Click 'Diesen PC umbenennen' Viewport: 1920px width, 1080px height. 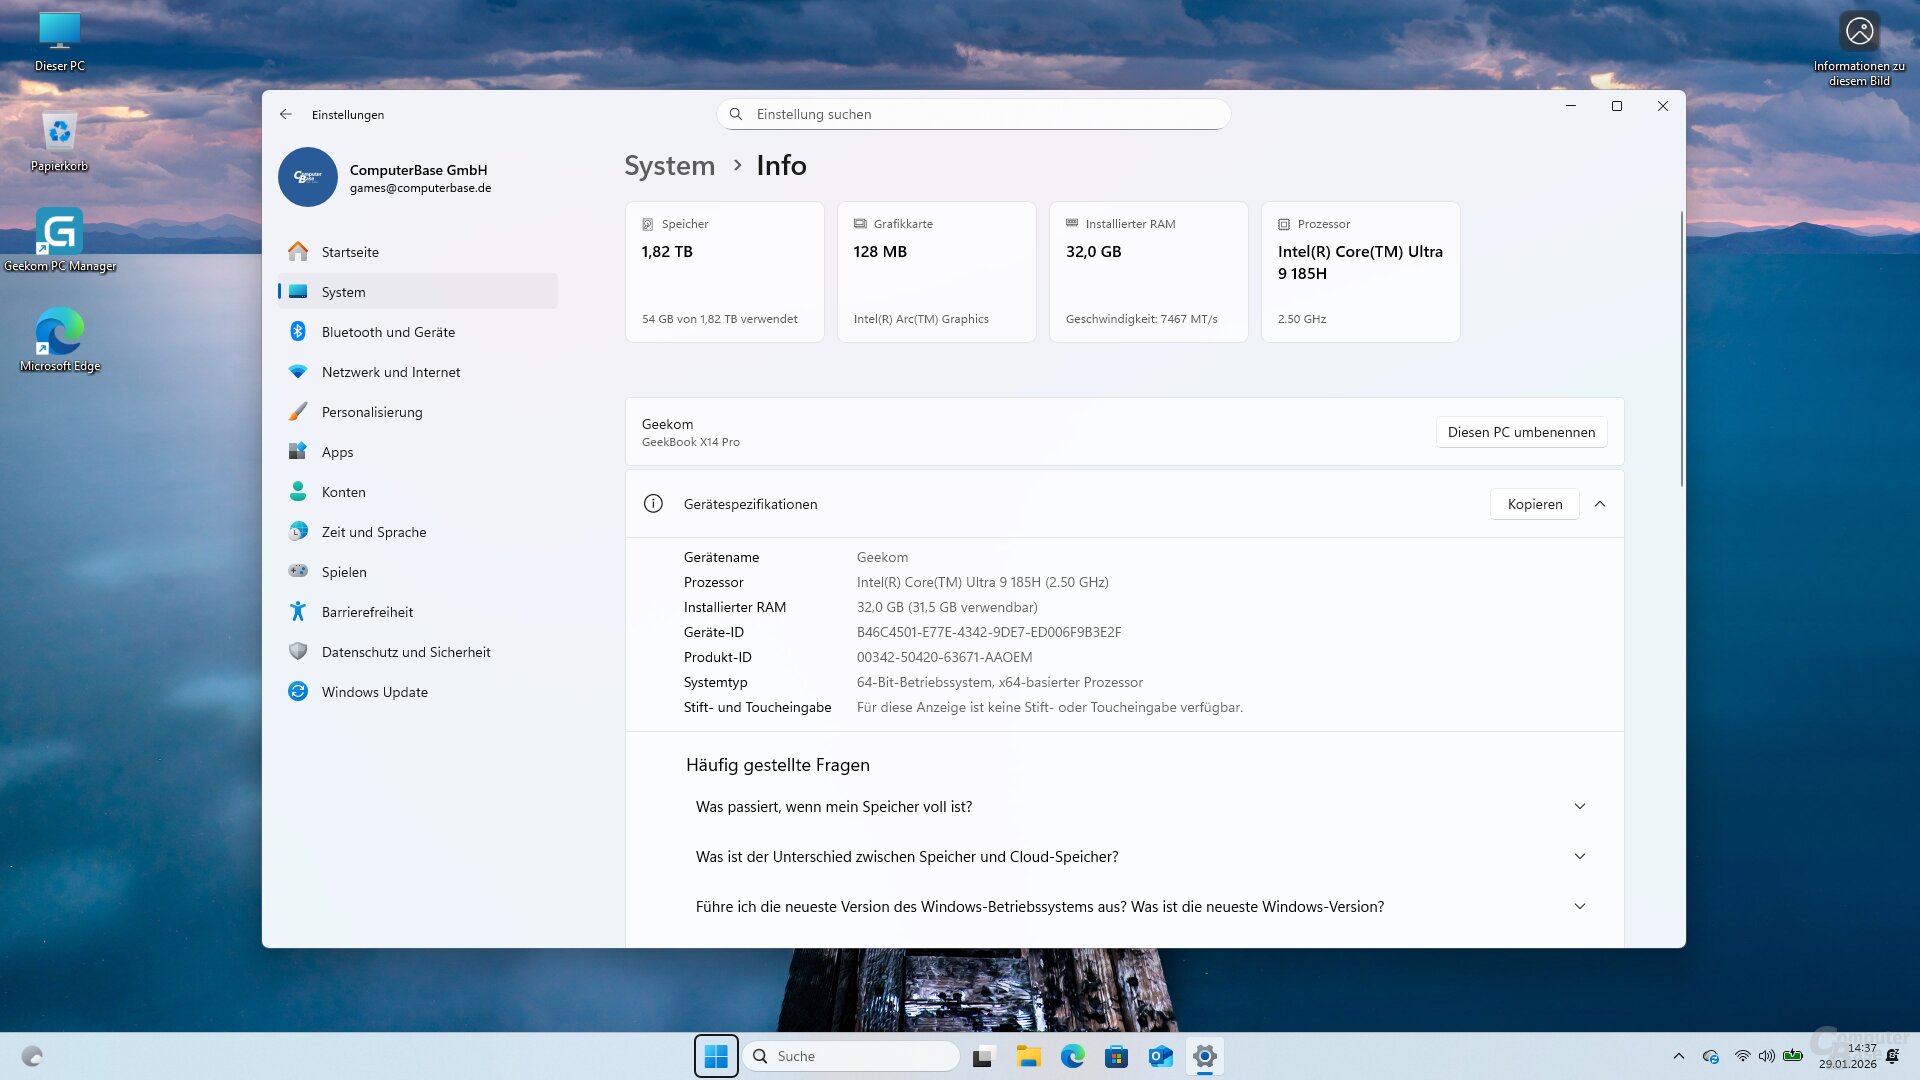pos(1520,431)
